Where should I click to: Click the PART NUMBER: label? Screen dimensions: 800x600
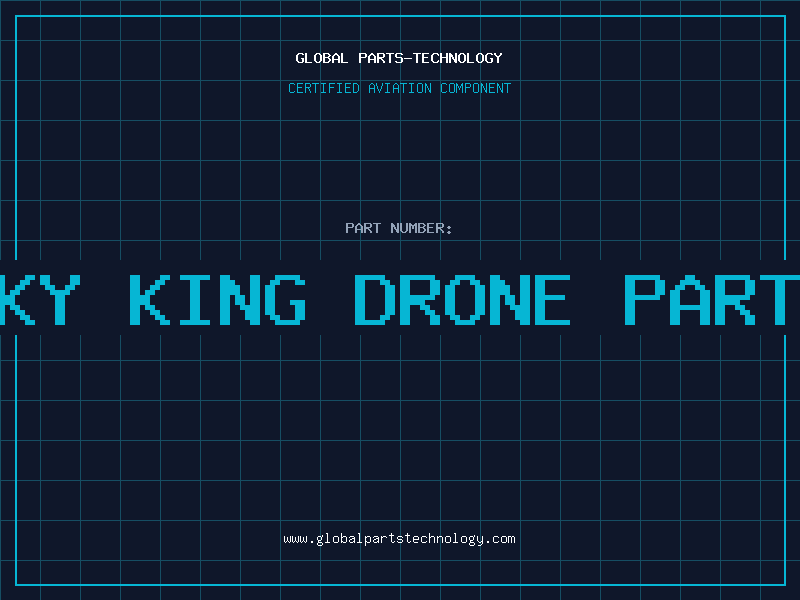[x=398, y=228]
